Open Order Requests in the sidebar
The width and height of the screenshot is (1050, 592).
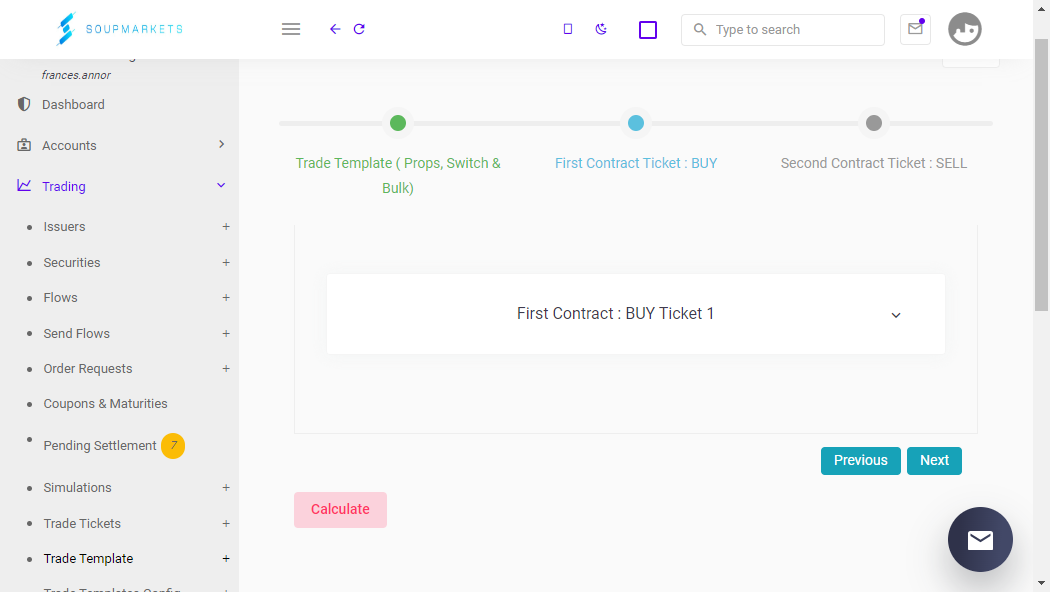[88, 368]
